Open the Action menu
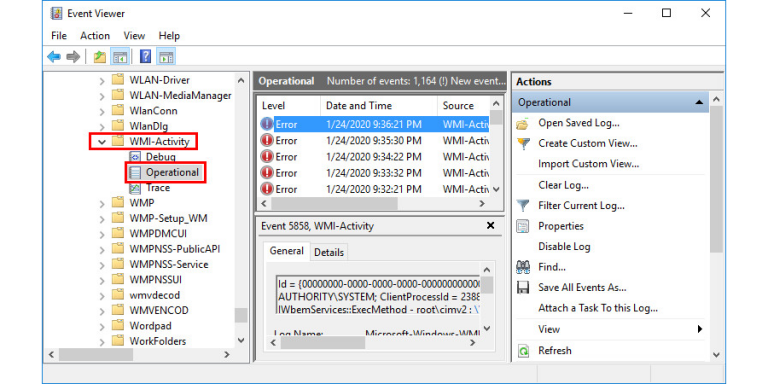The image size is (768, 384). (95, 36)
